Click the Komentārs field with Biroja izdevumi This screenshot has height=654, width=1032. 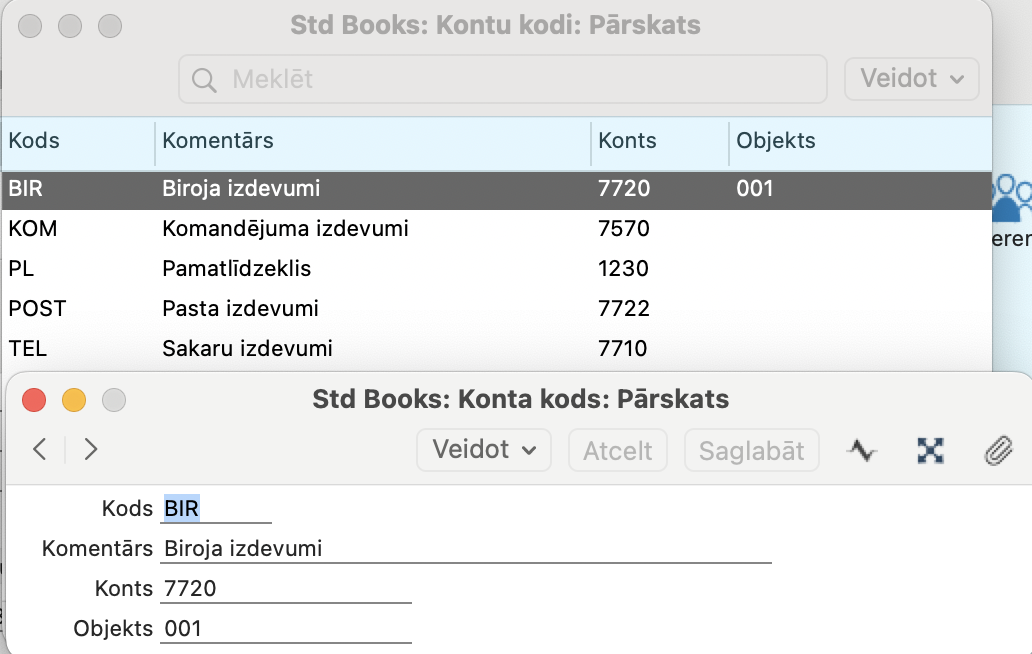[x=466, y=549]
